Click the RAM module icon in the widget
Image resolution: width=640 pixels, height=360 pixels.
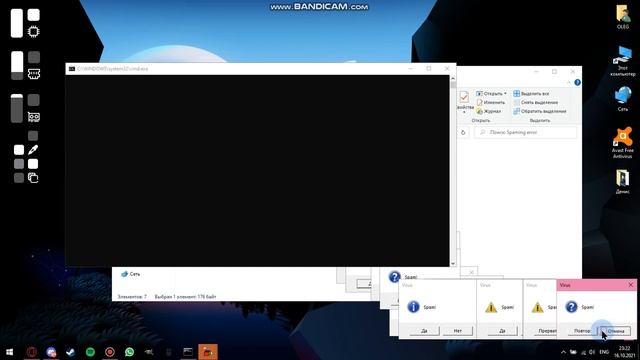pos(33,74)
